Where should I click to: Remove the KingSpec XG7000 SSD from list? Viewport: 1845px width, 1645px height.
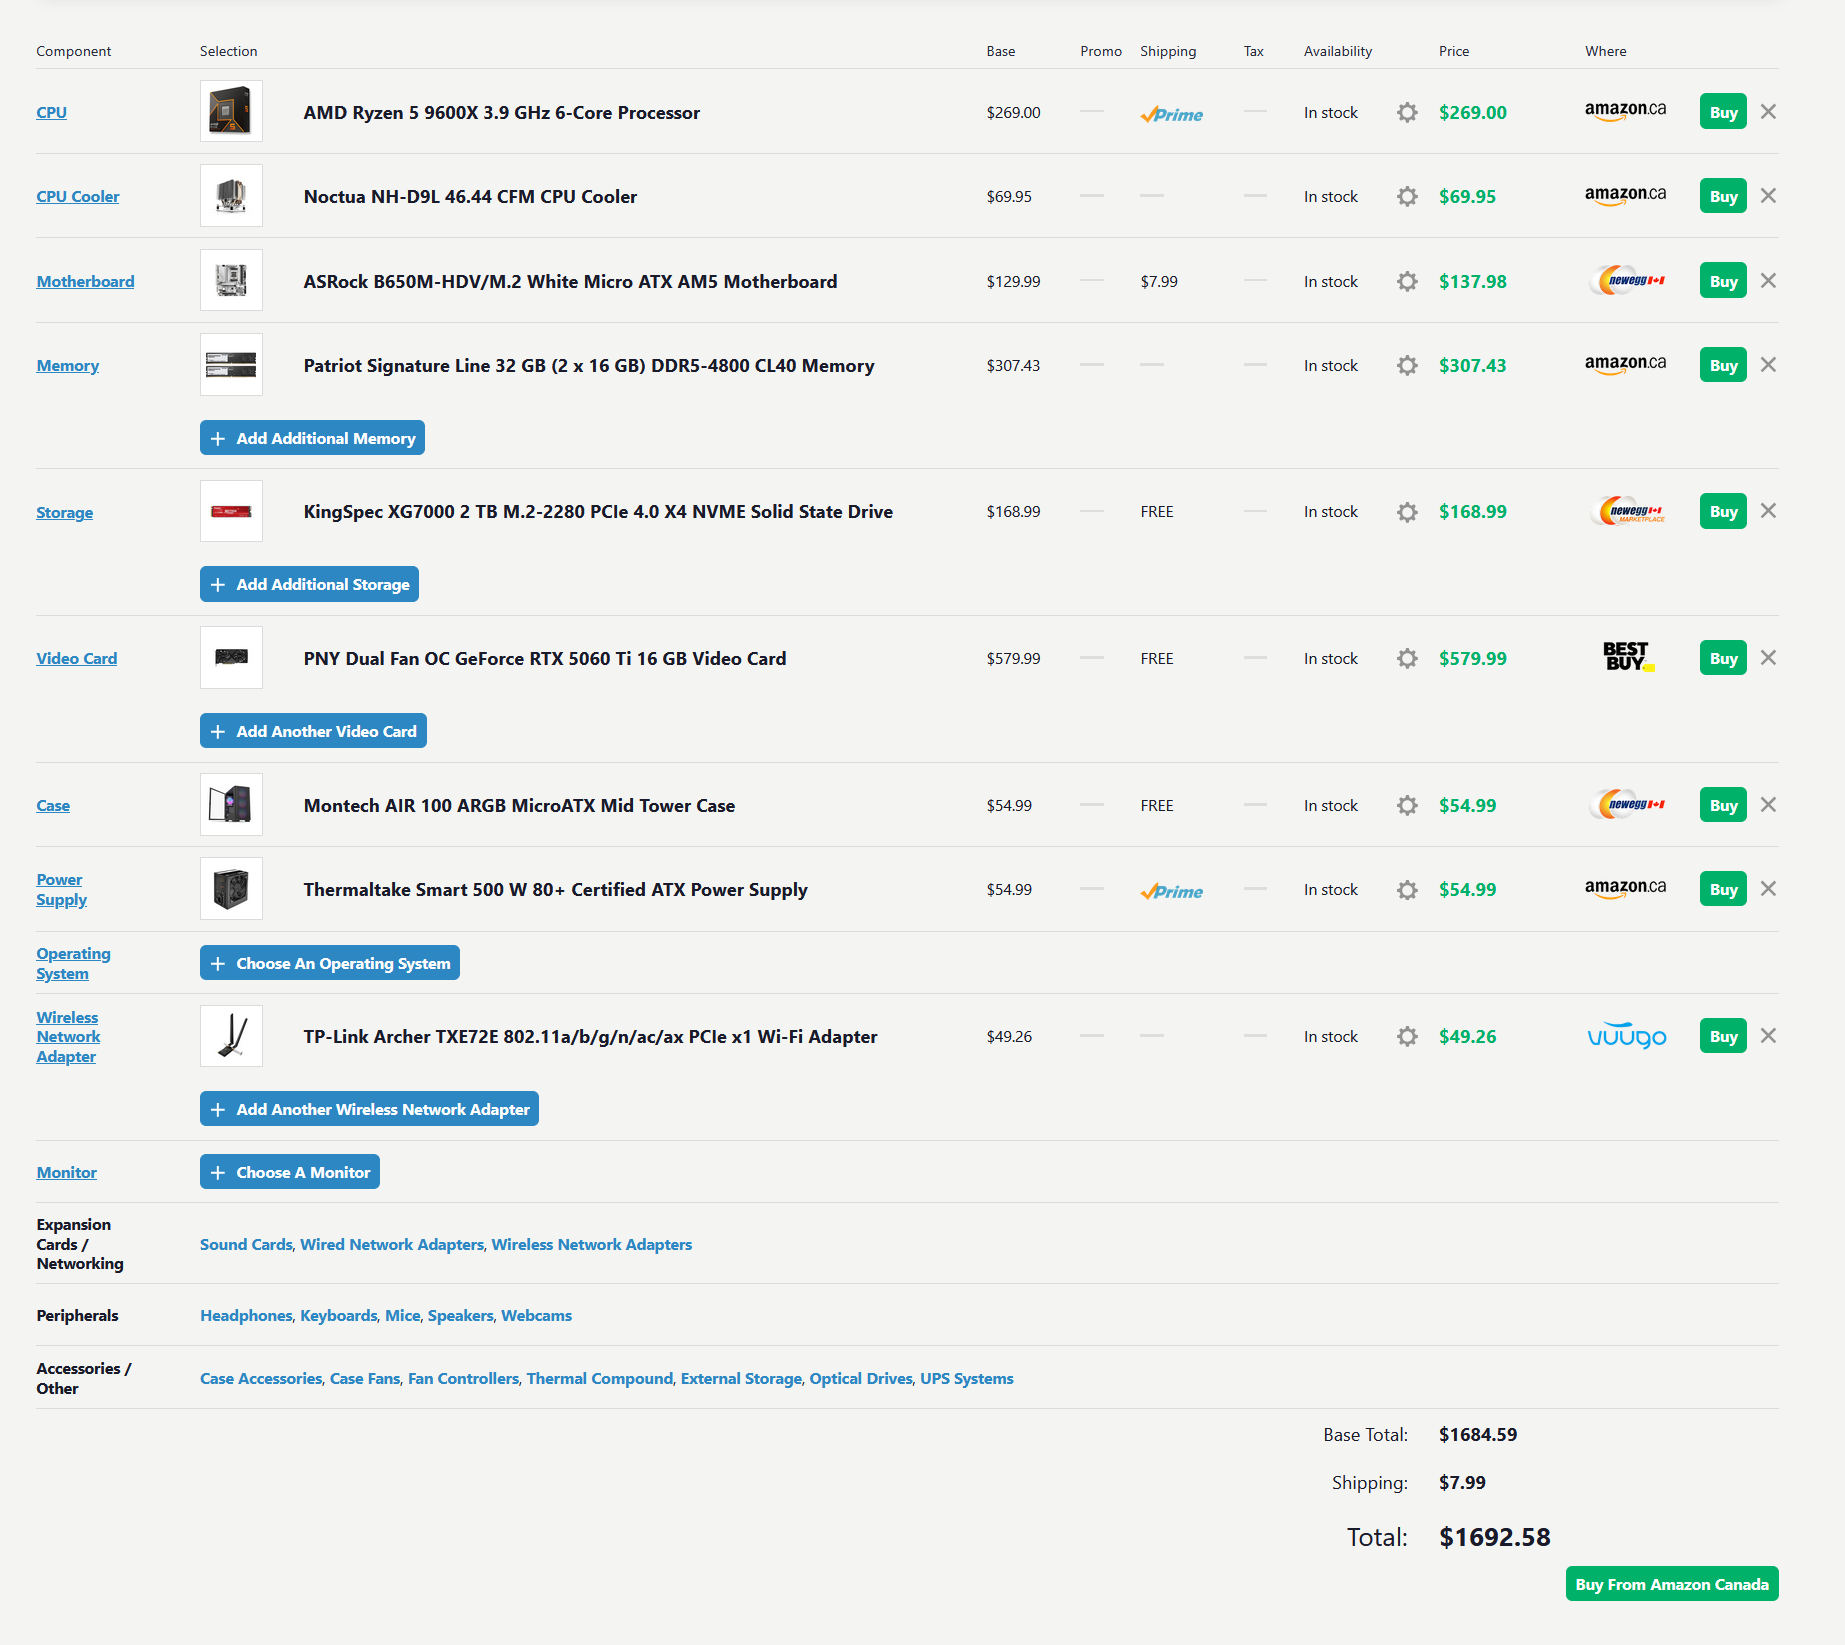pyautogui.click(x=1768, y=511)
